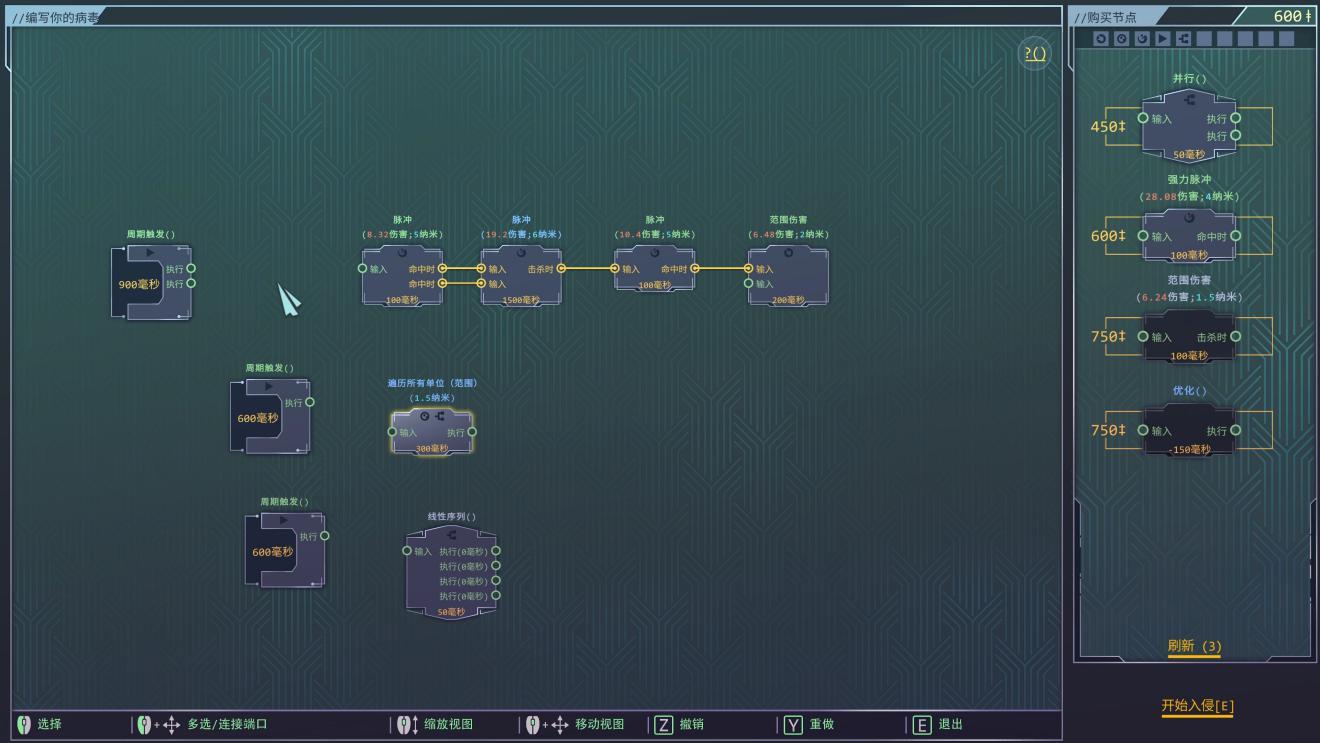The height and width of the screenshot is (743, 1320).
Task: Click 执行 output port of 遍历所有单位 node
Action: [472, 432]
